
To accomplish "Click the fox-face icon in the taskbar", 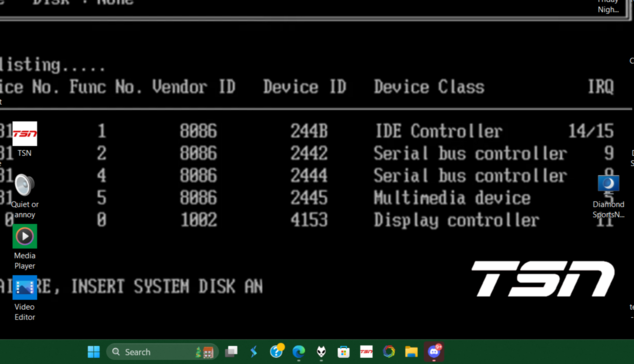I will (x=321, y=352).
